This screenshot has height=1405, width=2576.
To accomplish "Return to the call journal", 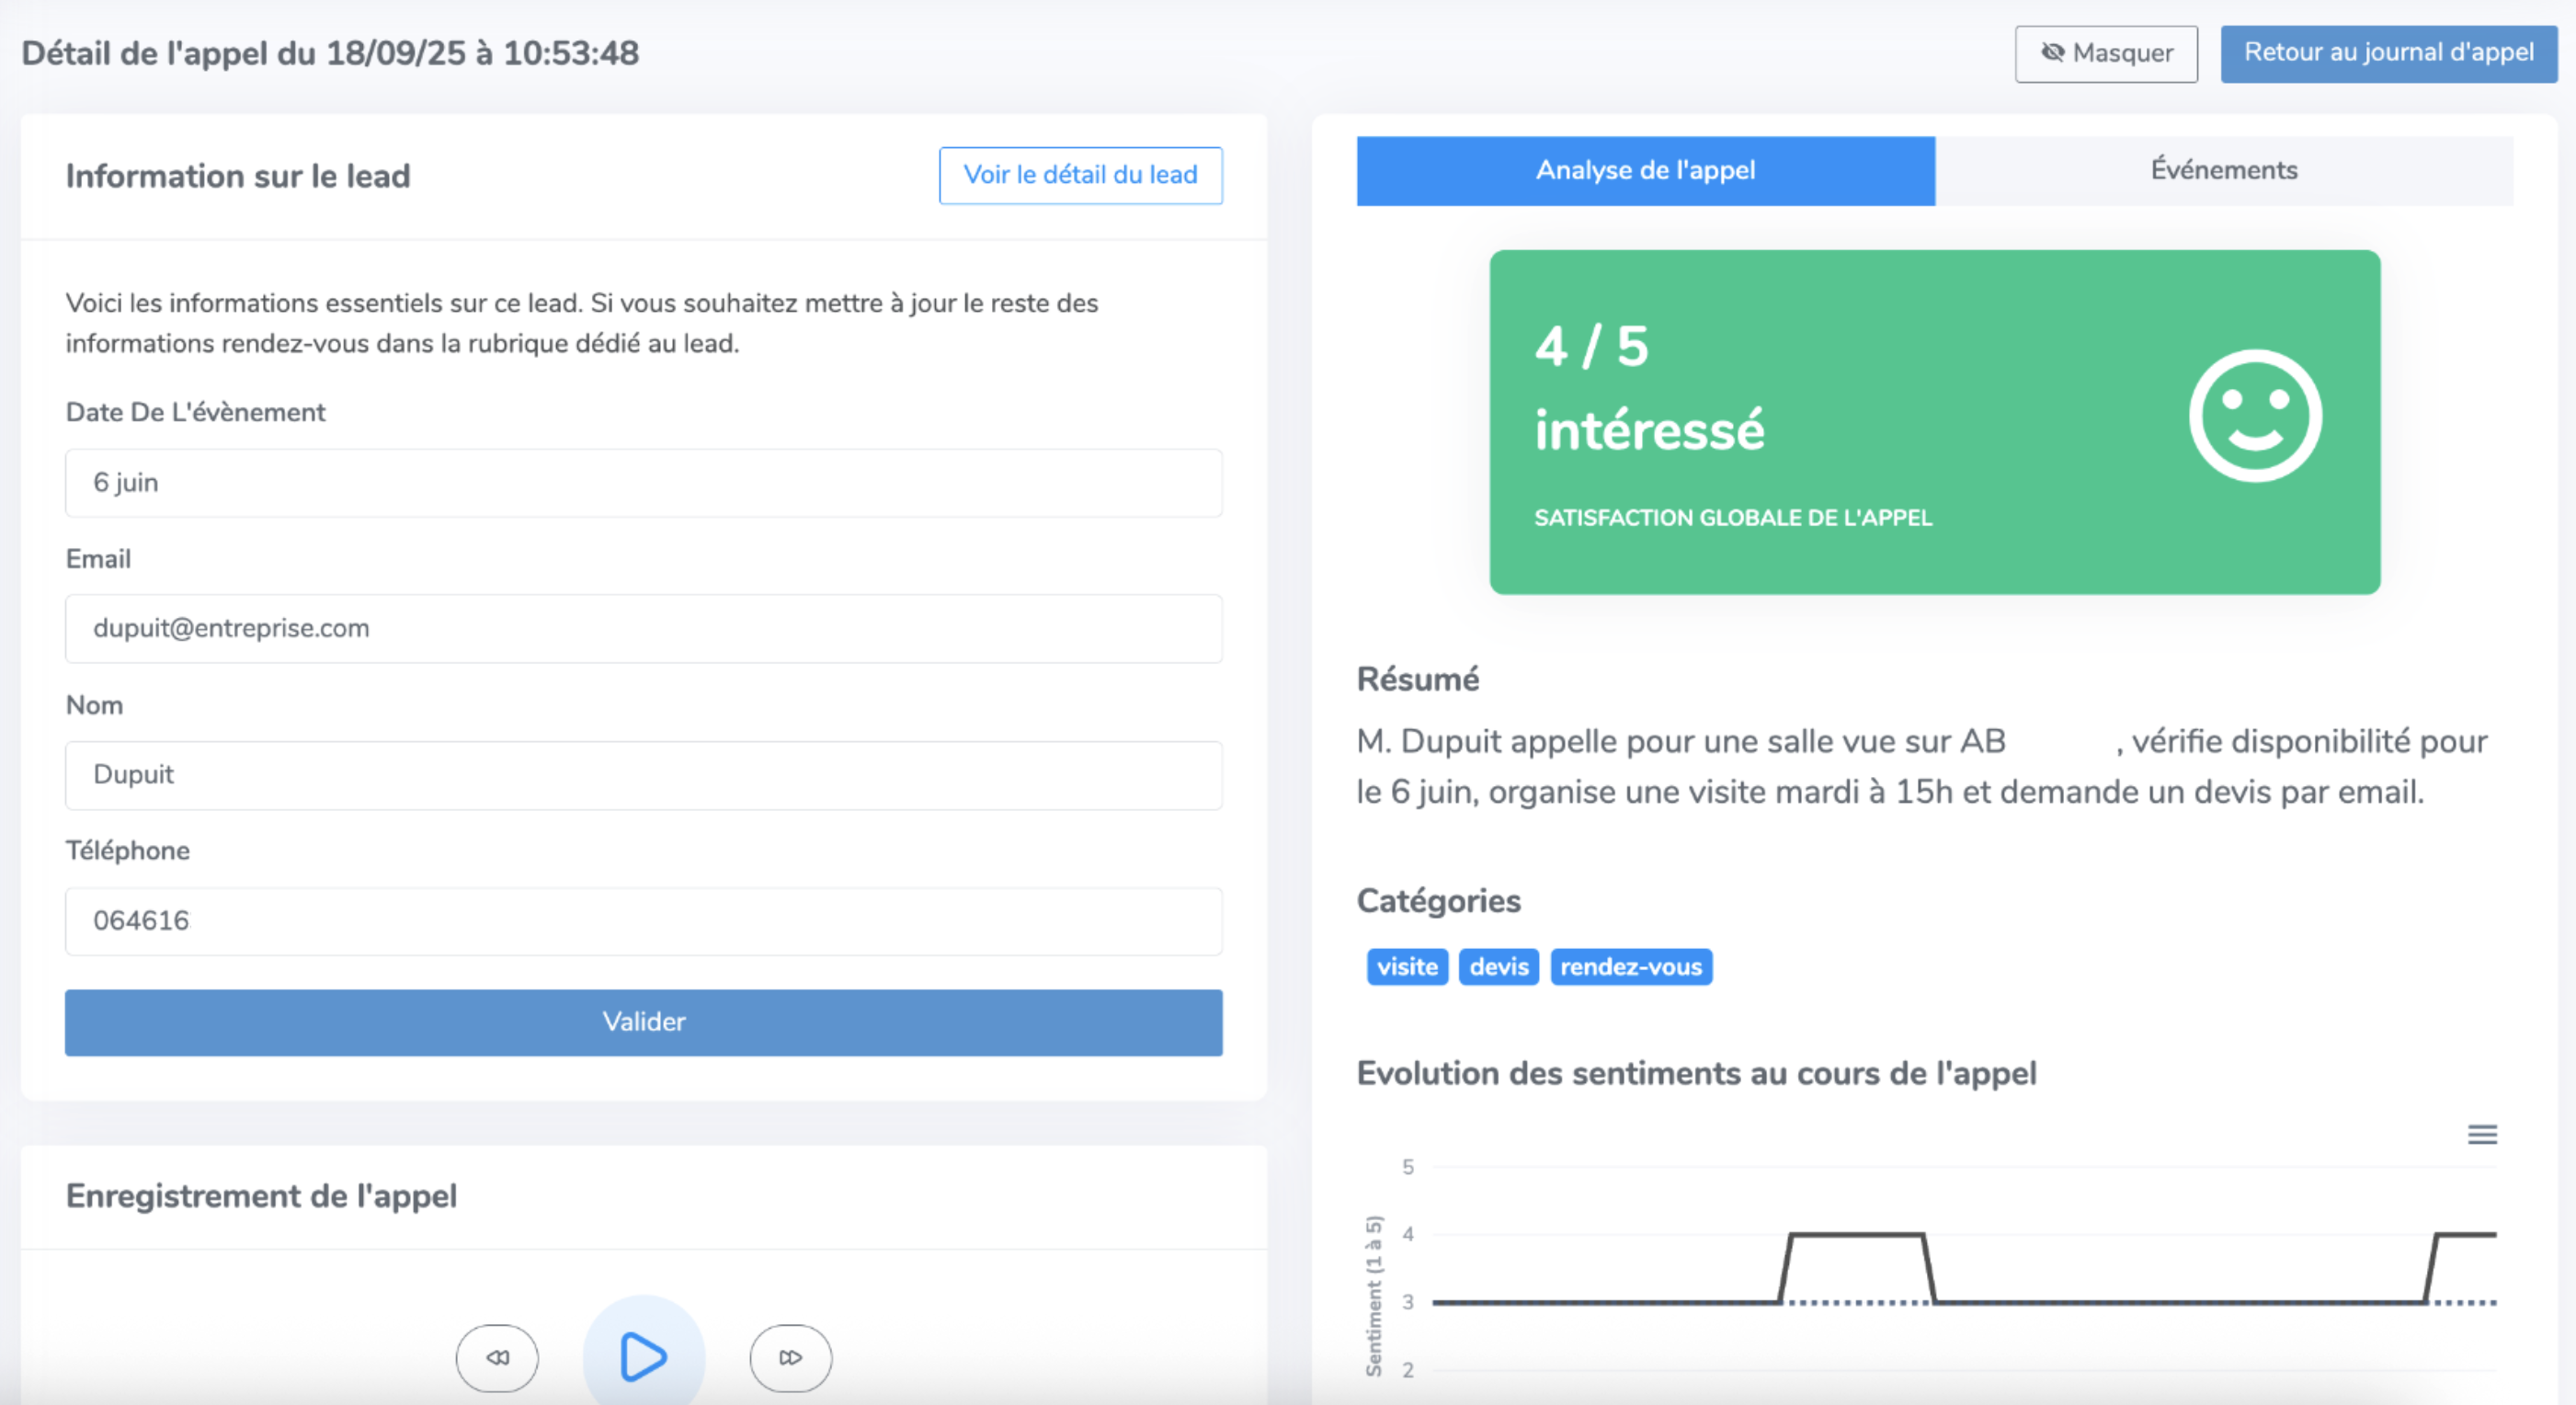I will pos(2388,53).
